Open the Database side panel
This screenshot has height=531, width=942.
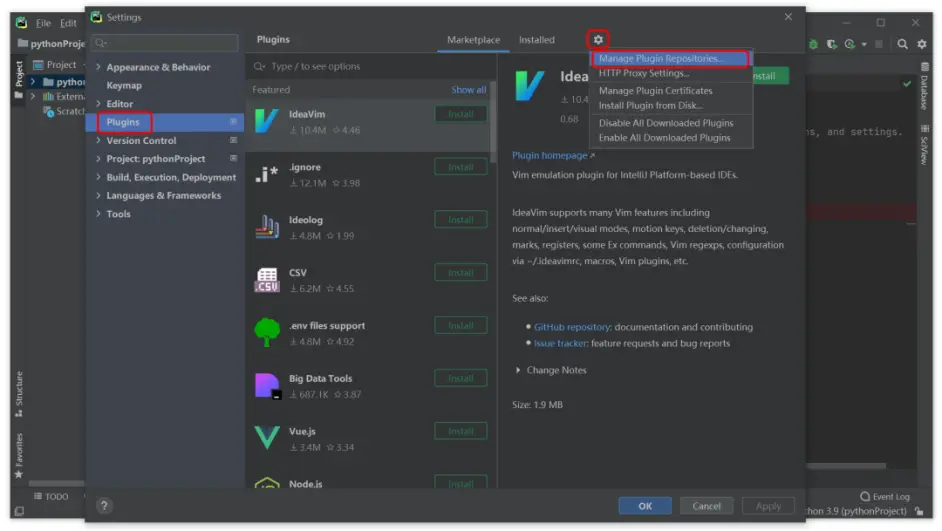(x=925, y=86)
